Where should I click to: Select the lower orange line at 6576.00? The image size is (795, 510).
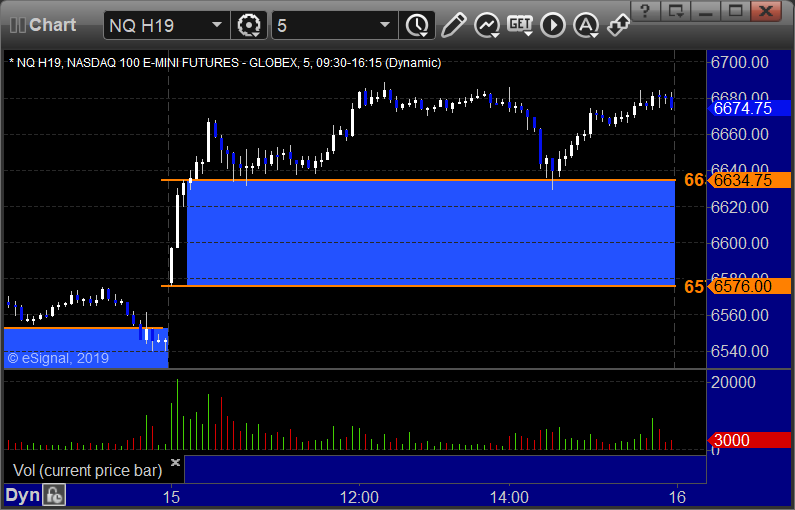tap(418, 286)
